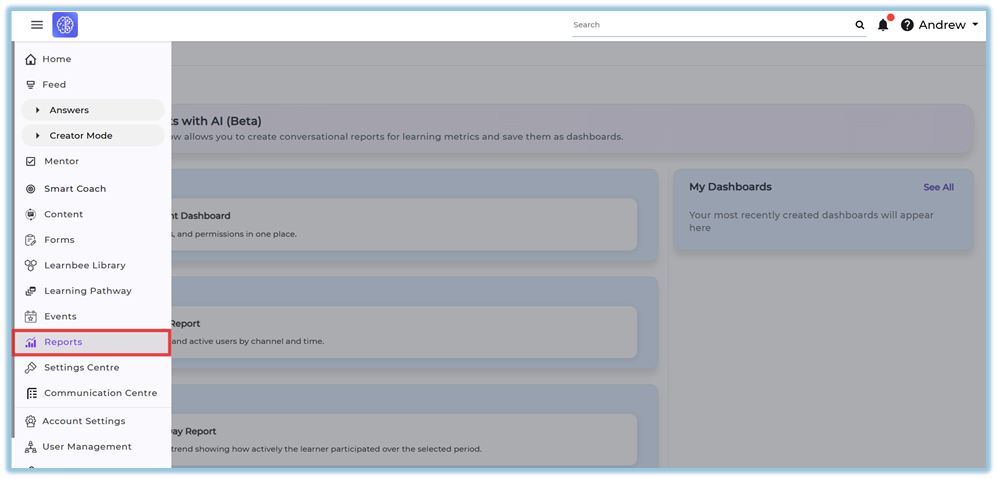
Task: Click the See All link
Action: (x=938, y=187)
